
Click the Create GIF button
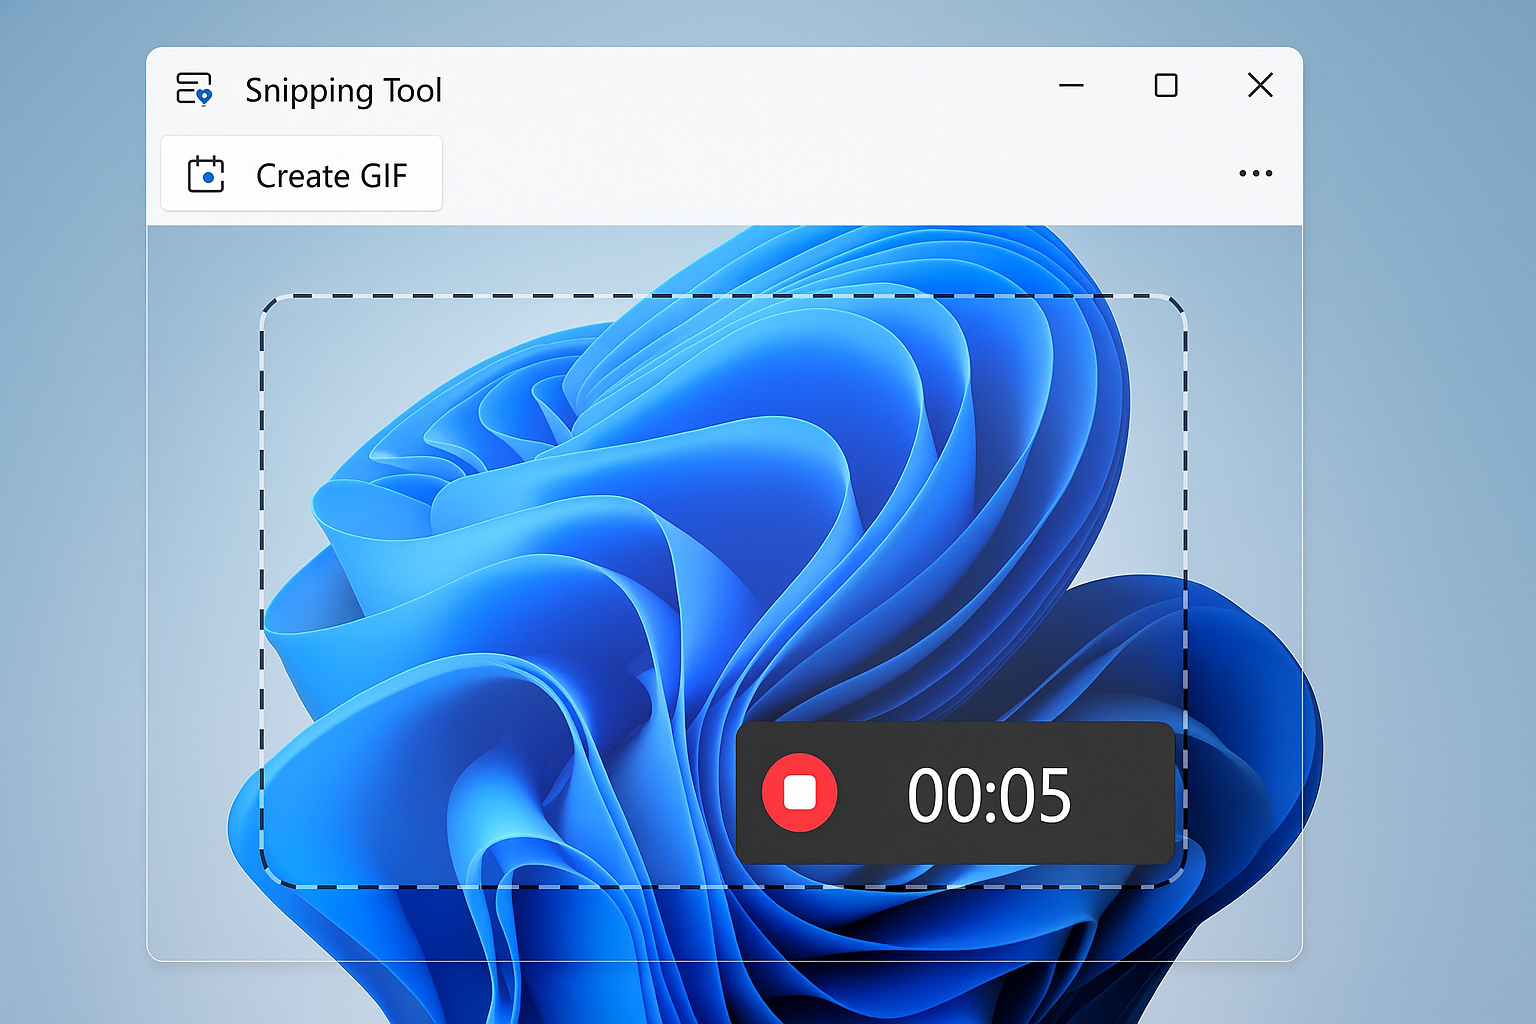(x=301, y=174)
